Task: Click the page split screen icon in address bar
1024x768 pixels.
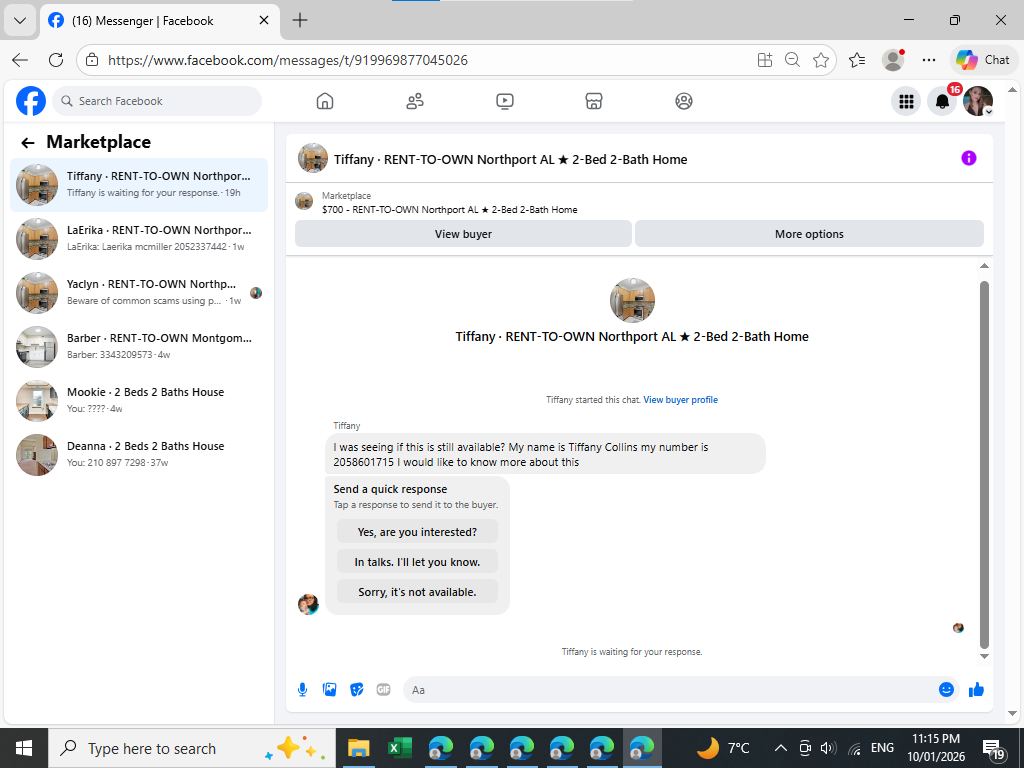Action: [765, 60]
